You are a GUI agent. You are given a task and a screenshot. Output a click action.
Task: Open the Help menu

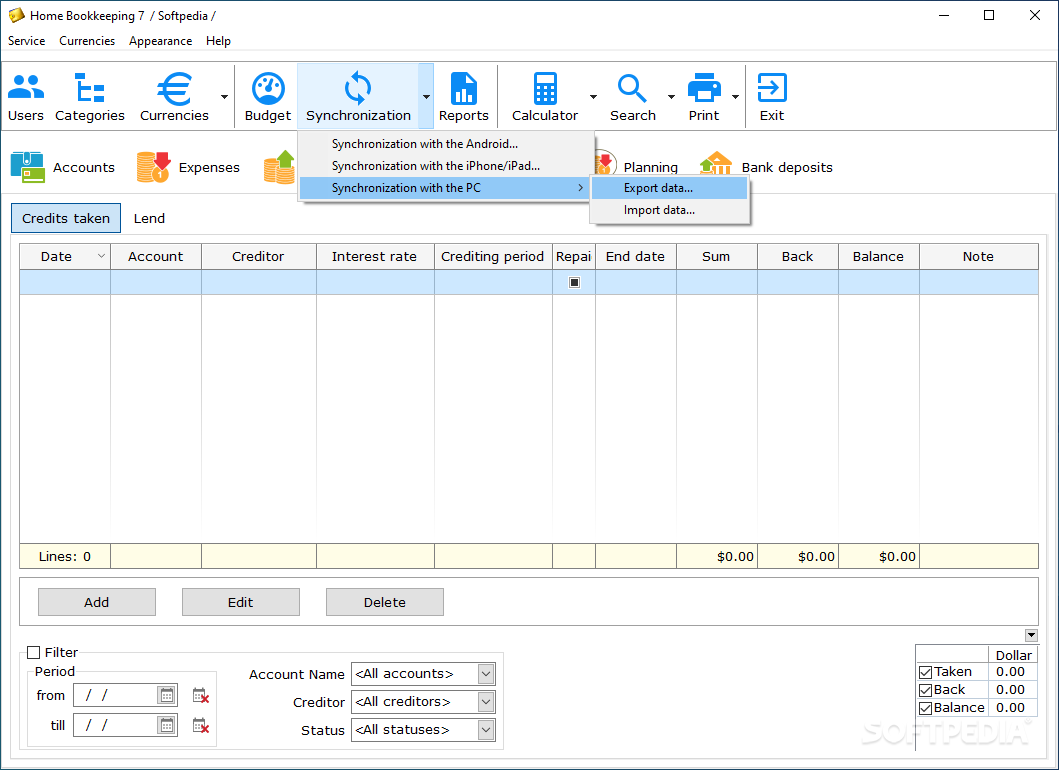tap(218, 41)
